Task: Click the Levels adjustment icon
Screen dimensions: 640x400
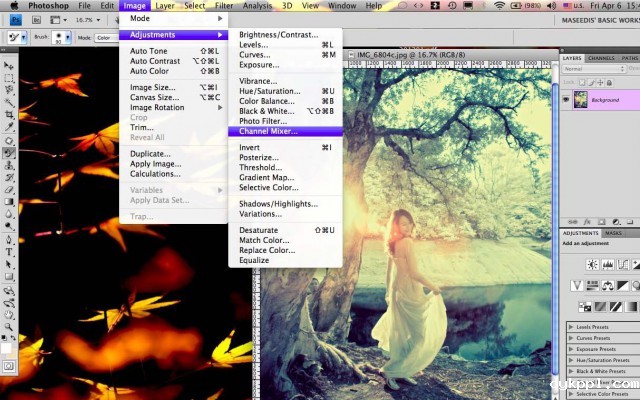Action: pos(607,264)
